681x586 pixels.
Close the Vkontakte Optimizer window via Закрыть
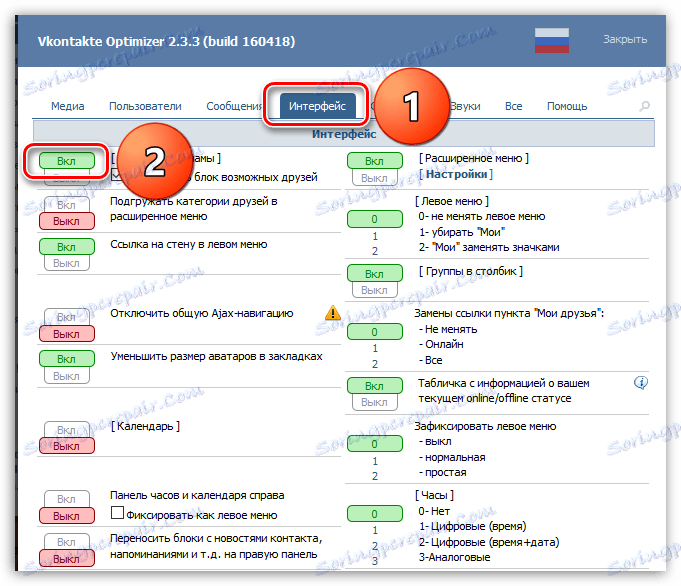click(625, 39)
